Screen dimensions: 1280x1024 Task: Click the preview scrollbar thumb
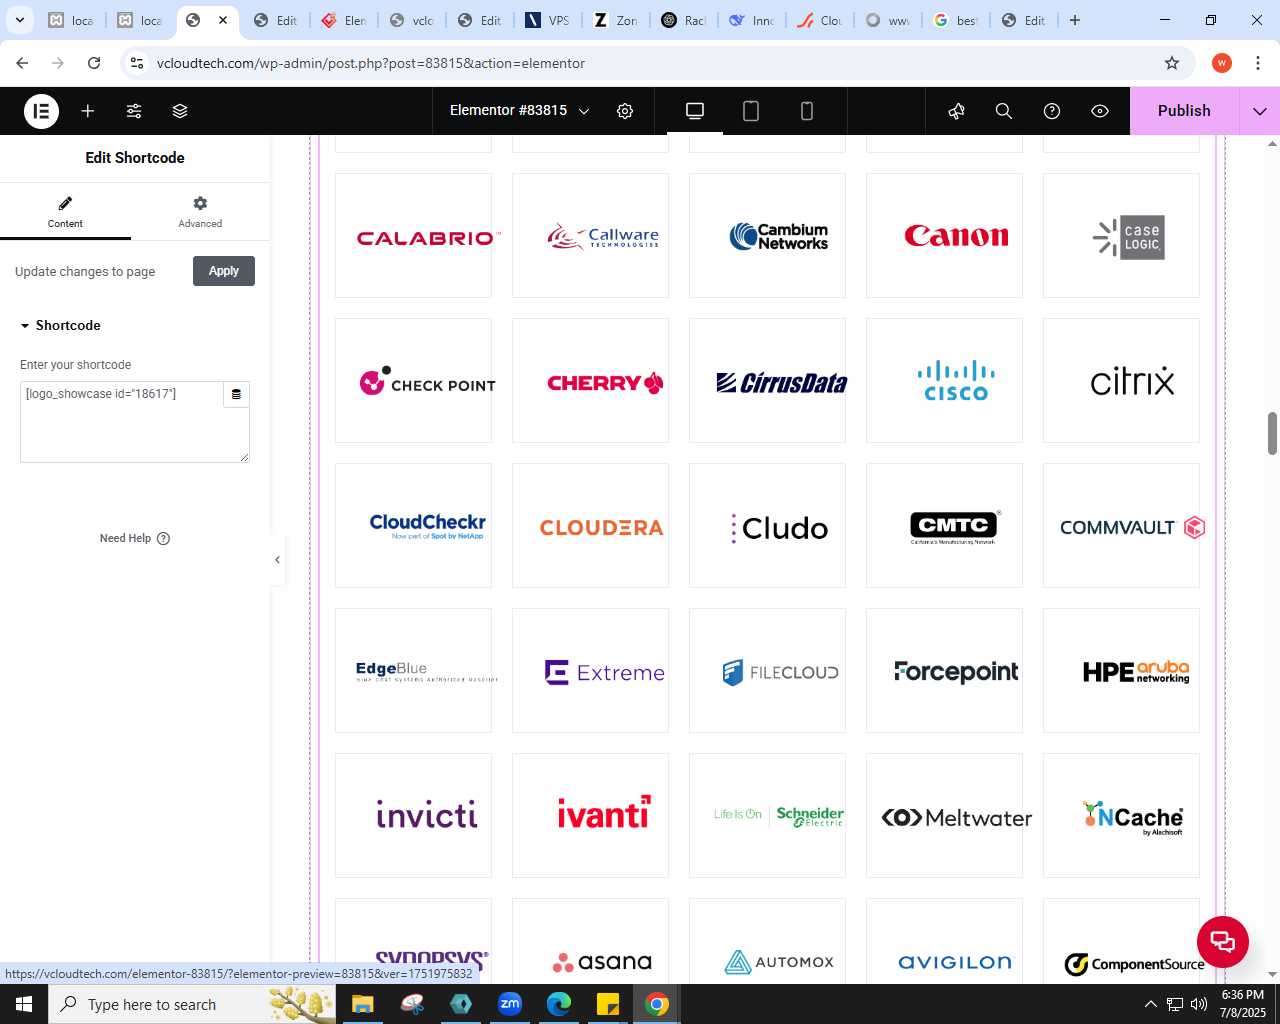(1272, 433)
